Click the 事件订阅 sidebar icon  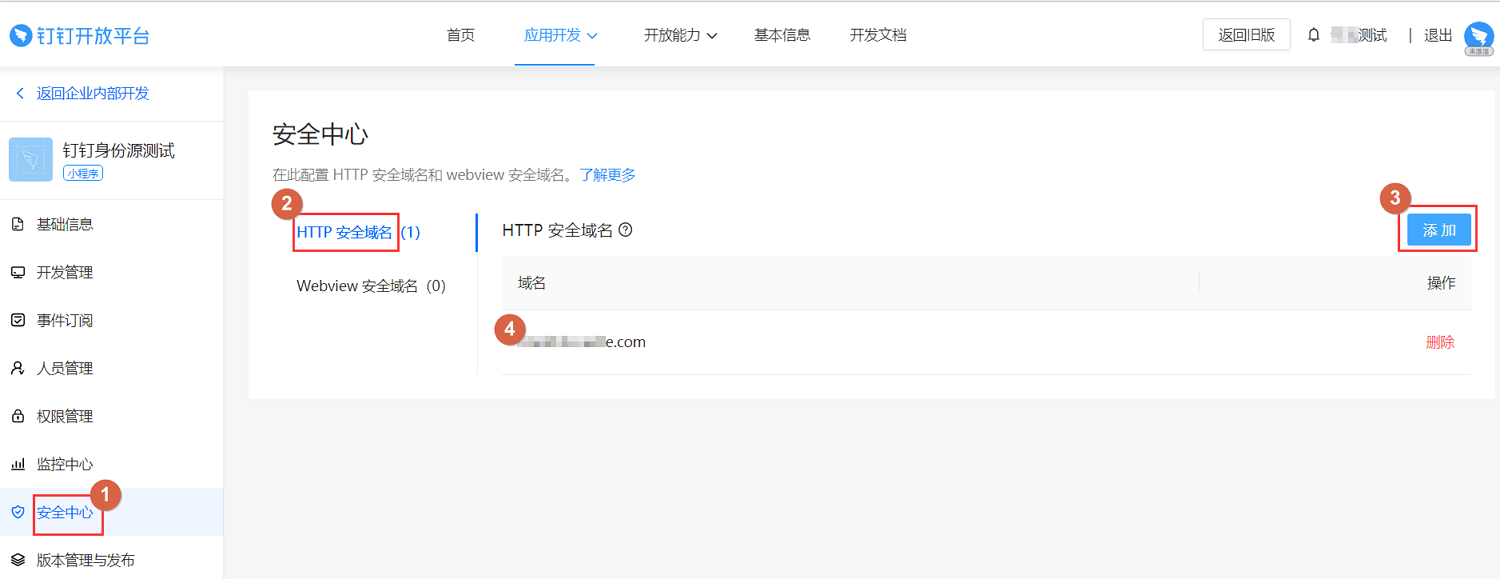tap(17, 320)
